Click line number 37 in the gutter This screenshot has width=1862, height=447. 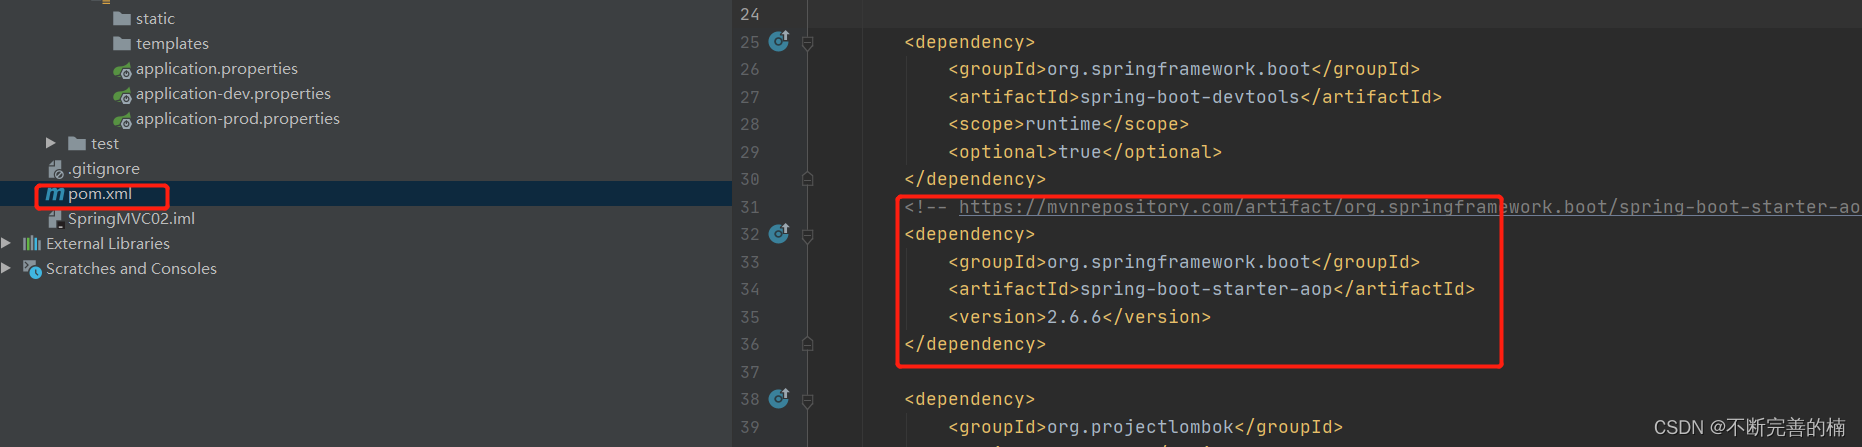pos(750,372)
